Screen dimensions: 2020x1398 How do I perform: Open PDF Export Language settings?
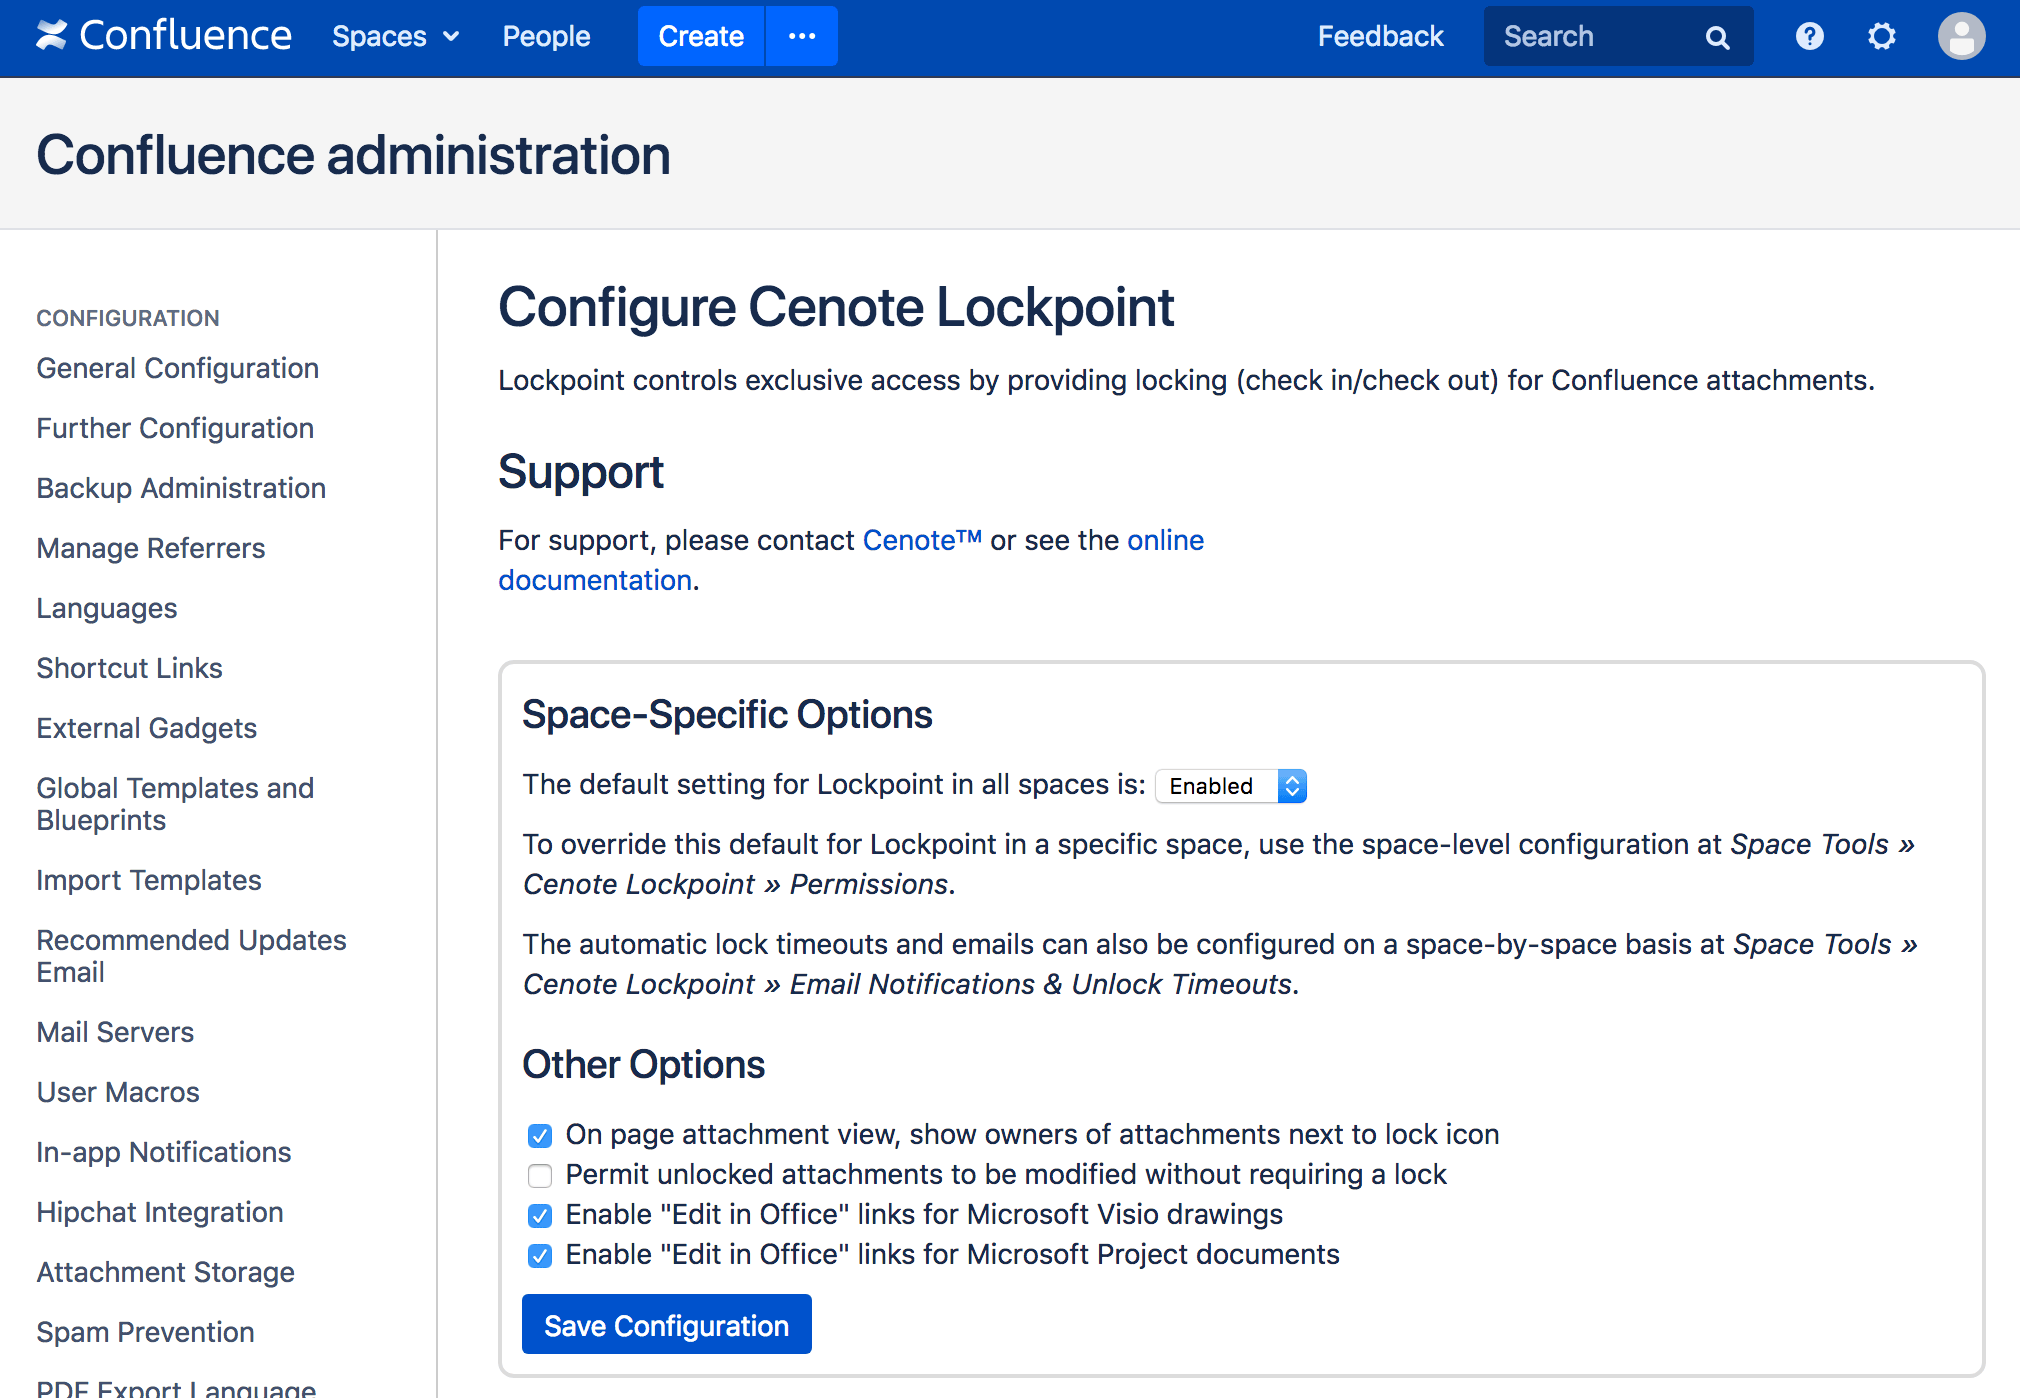176,1388
